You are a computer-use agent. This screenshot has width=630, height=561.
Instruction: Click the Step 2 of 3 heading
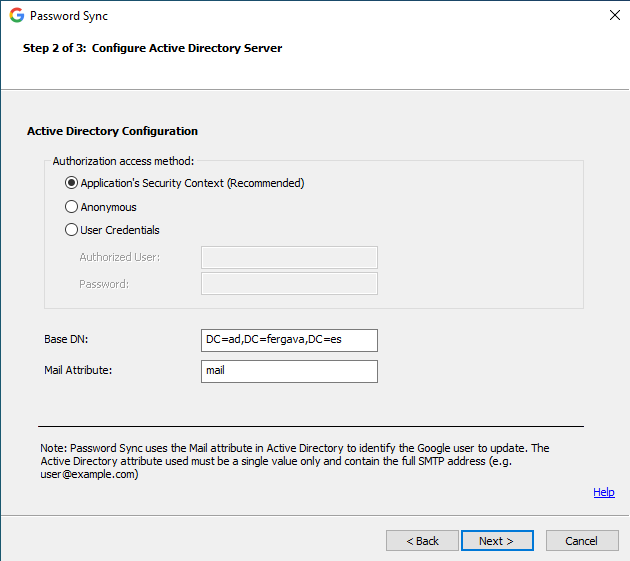[x=152, y=48]
